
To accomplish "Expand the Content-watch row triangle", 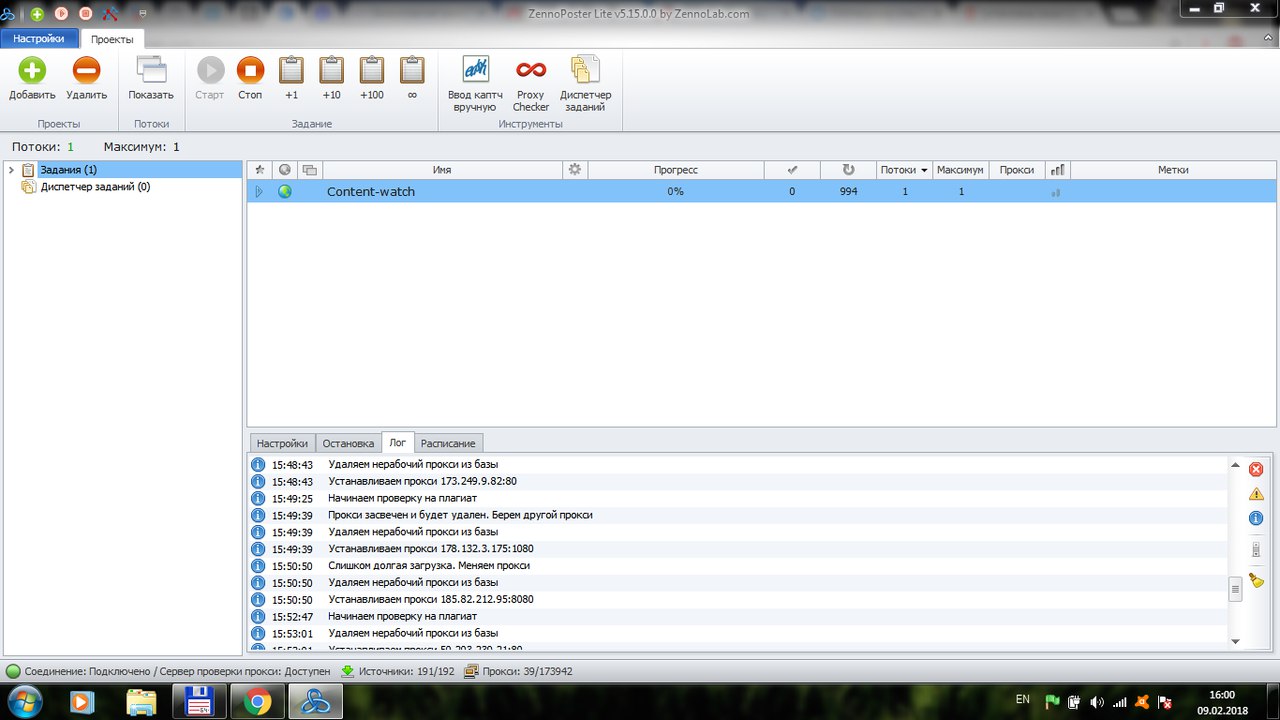I will click(x=259, y=191).
